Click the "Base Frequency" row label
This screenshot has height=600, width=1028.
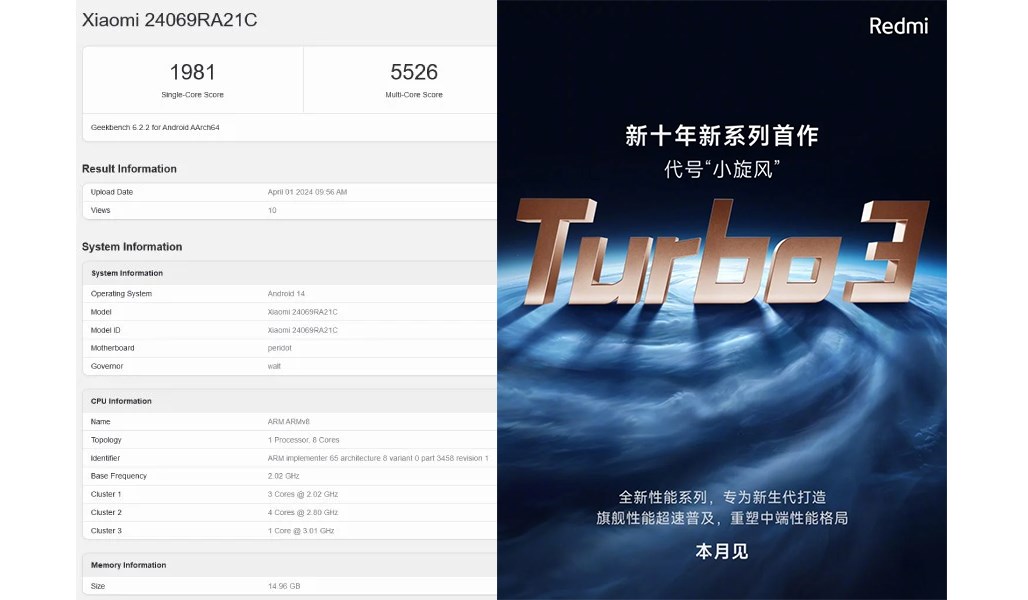point(119,476)
